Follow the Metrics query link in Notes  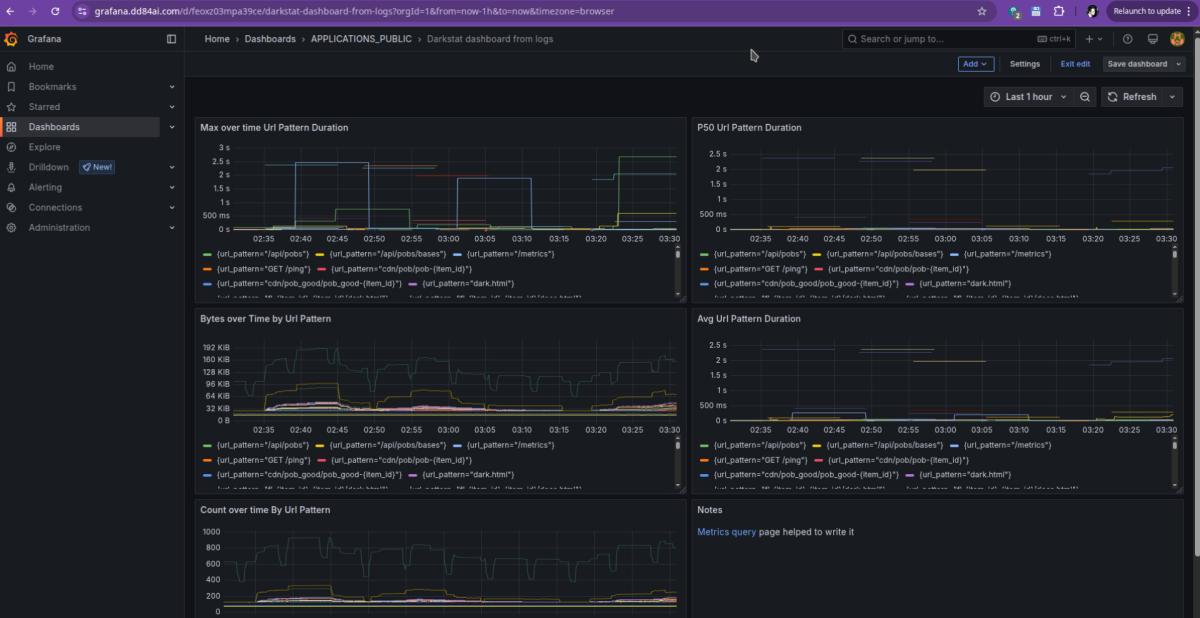(726, 532)
